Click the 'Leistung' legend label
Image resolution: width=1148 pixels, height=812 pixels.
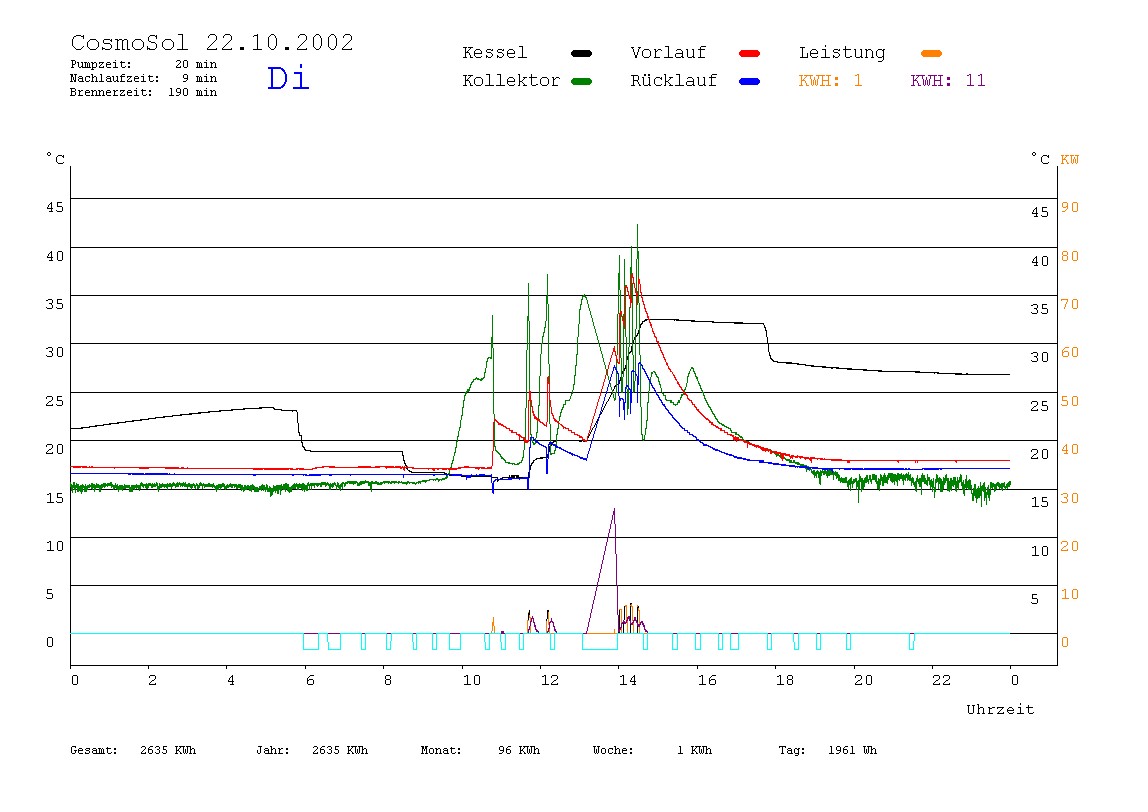coord(842,53)
